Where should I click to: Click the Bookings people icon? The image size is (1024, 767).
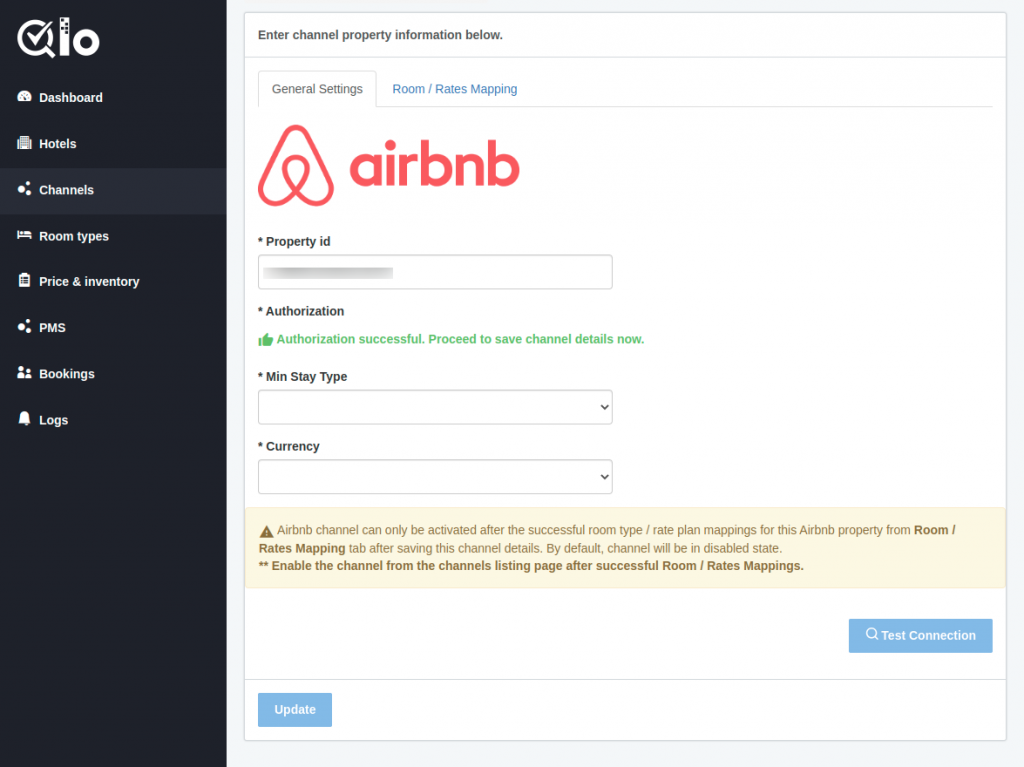(24, 372)
